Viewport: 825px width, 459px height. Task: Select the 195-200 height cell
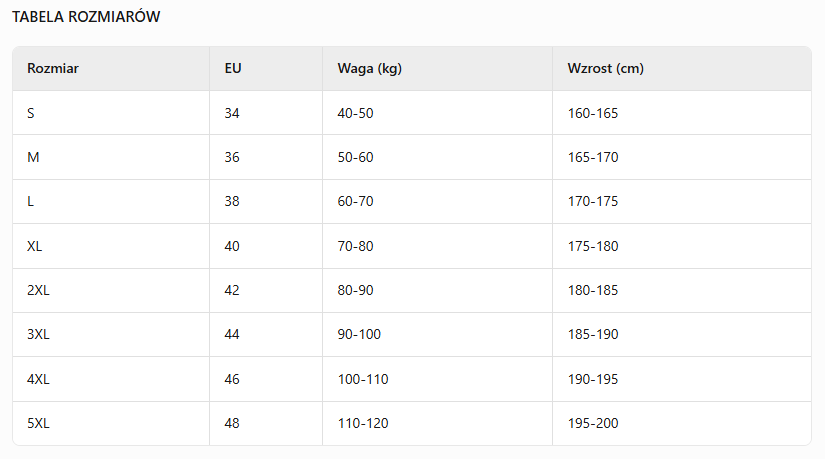tap(593, 423)
